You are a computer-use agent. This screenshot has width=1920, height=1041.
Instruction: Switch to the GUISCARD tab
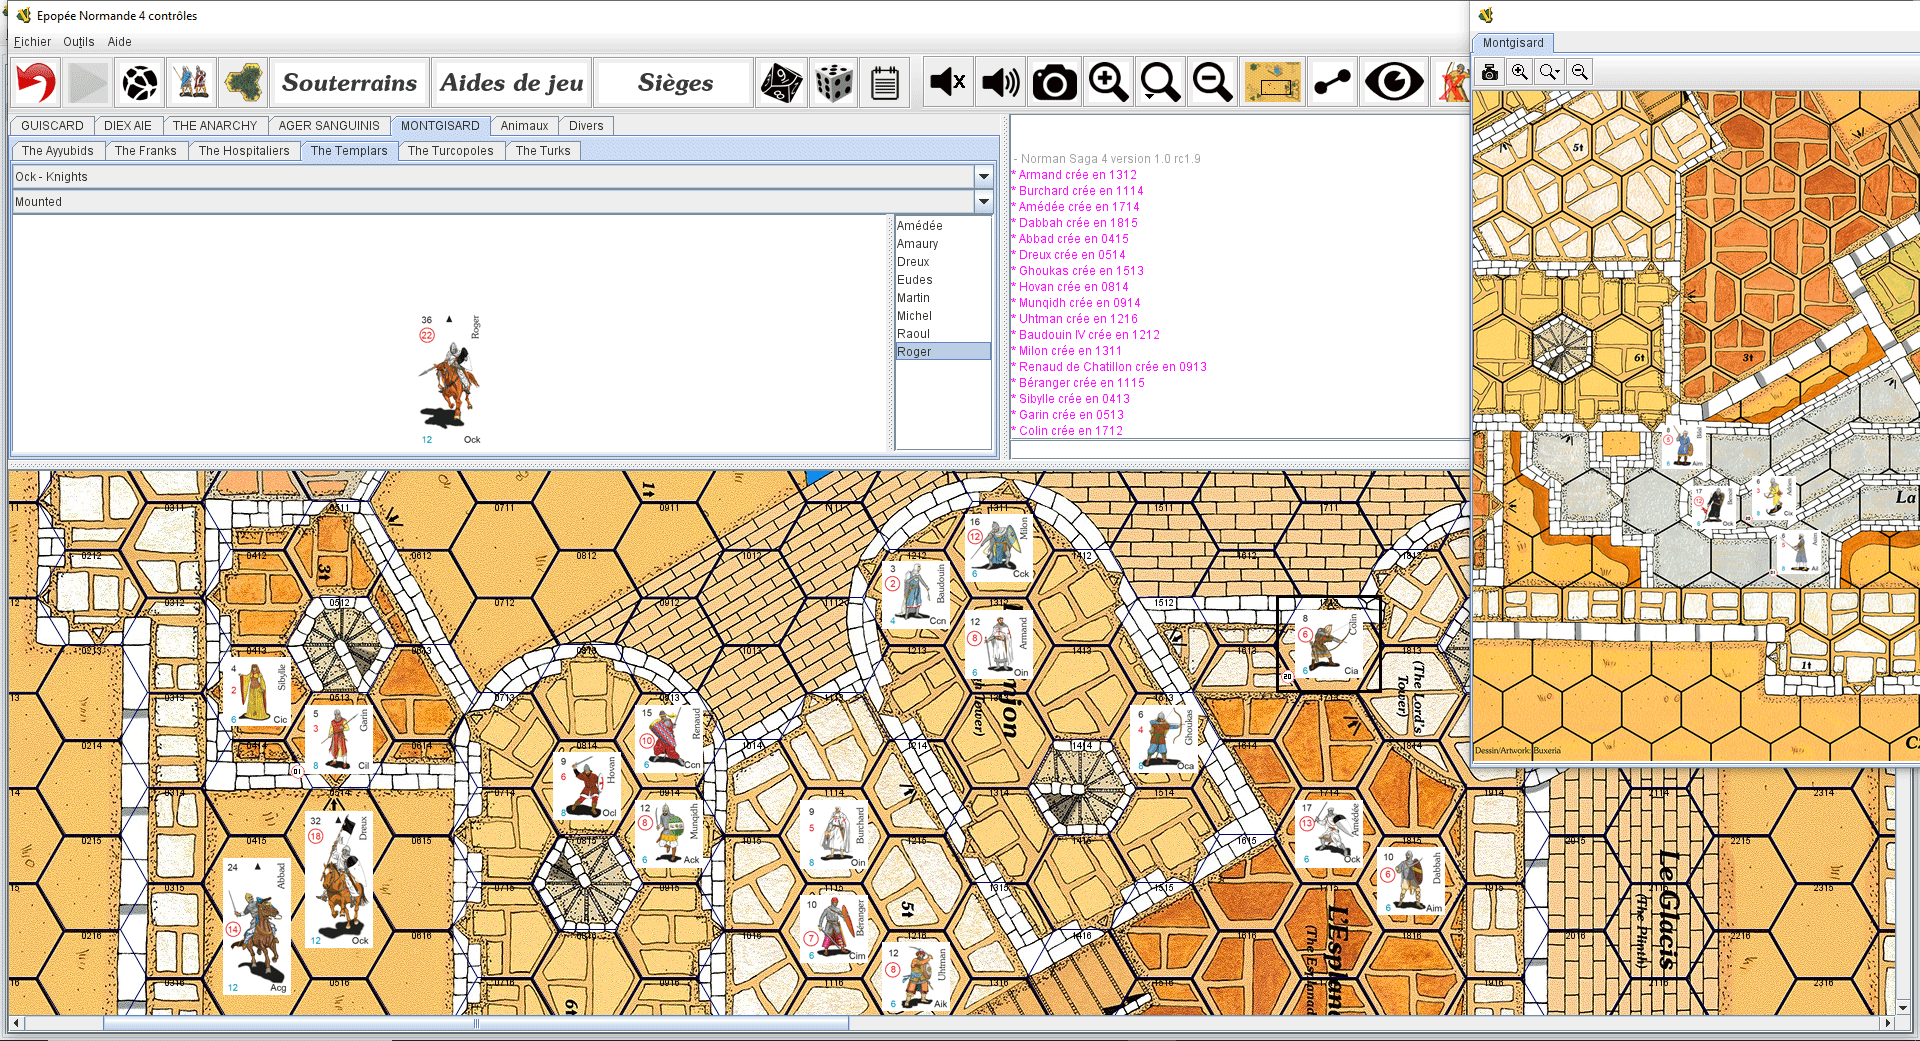tap(52, 126)
